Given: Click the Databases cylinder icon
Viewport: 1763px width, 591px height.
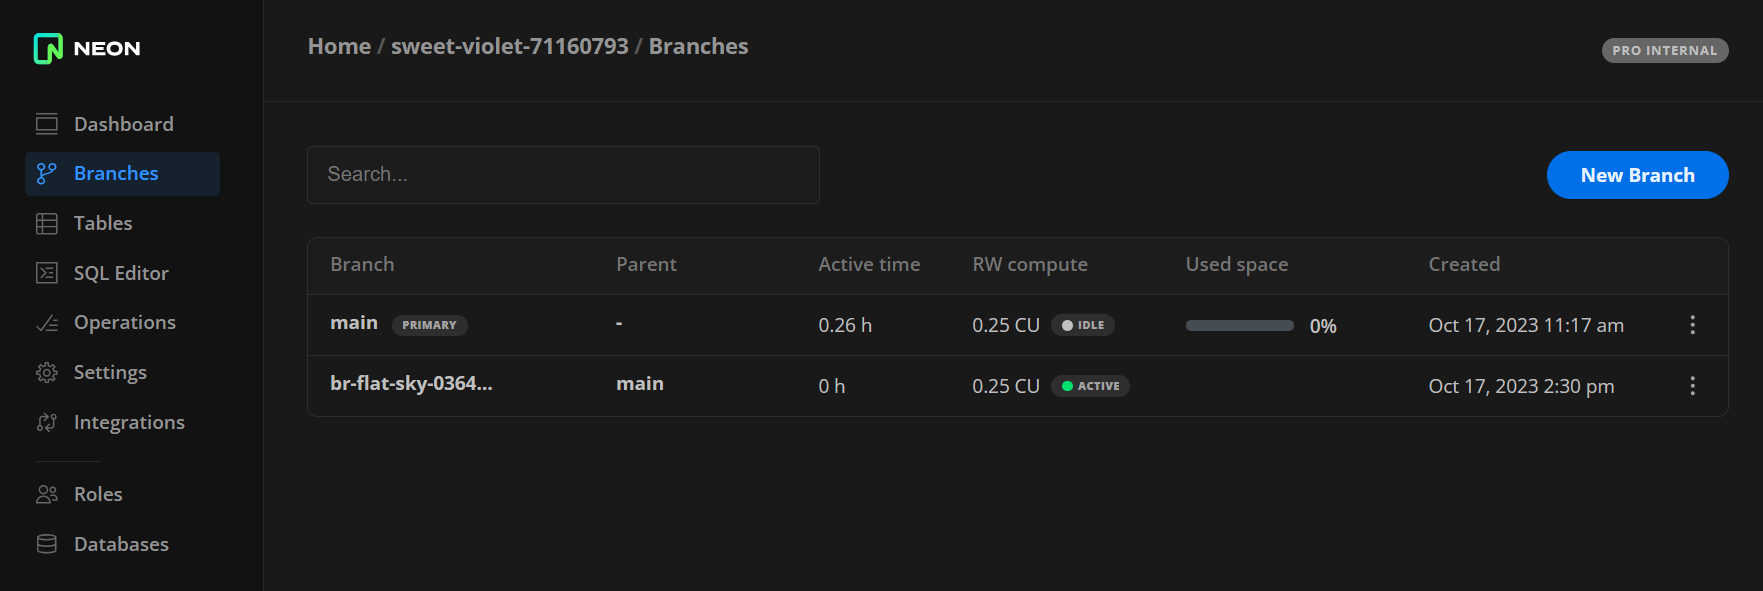Looking at the screenshot, I should tap(47, 544).
